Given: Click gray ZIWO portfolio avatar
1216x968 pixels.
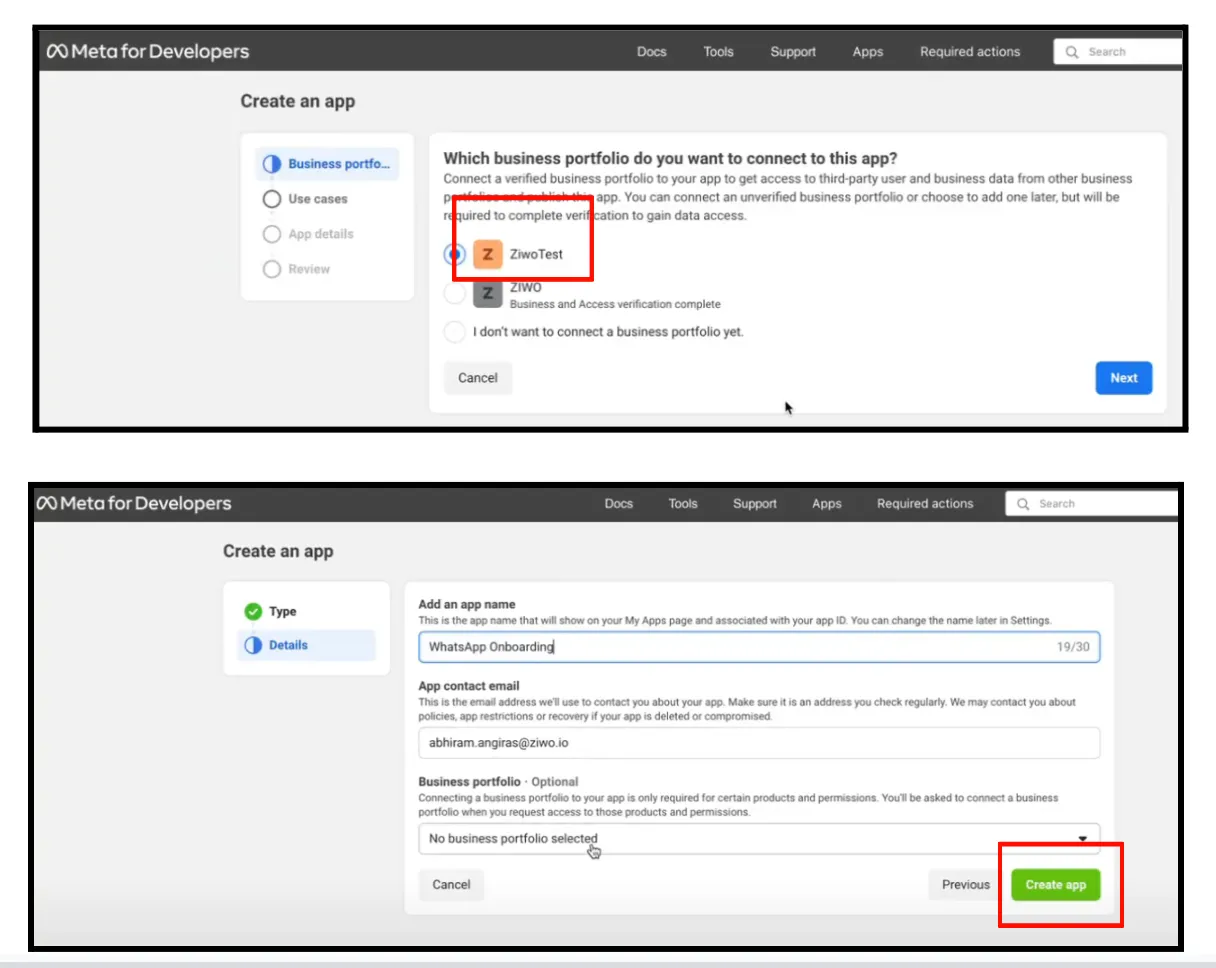Looking at the screenshot, I should pyautogui.click(x=487, y=294).
